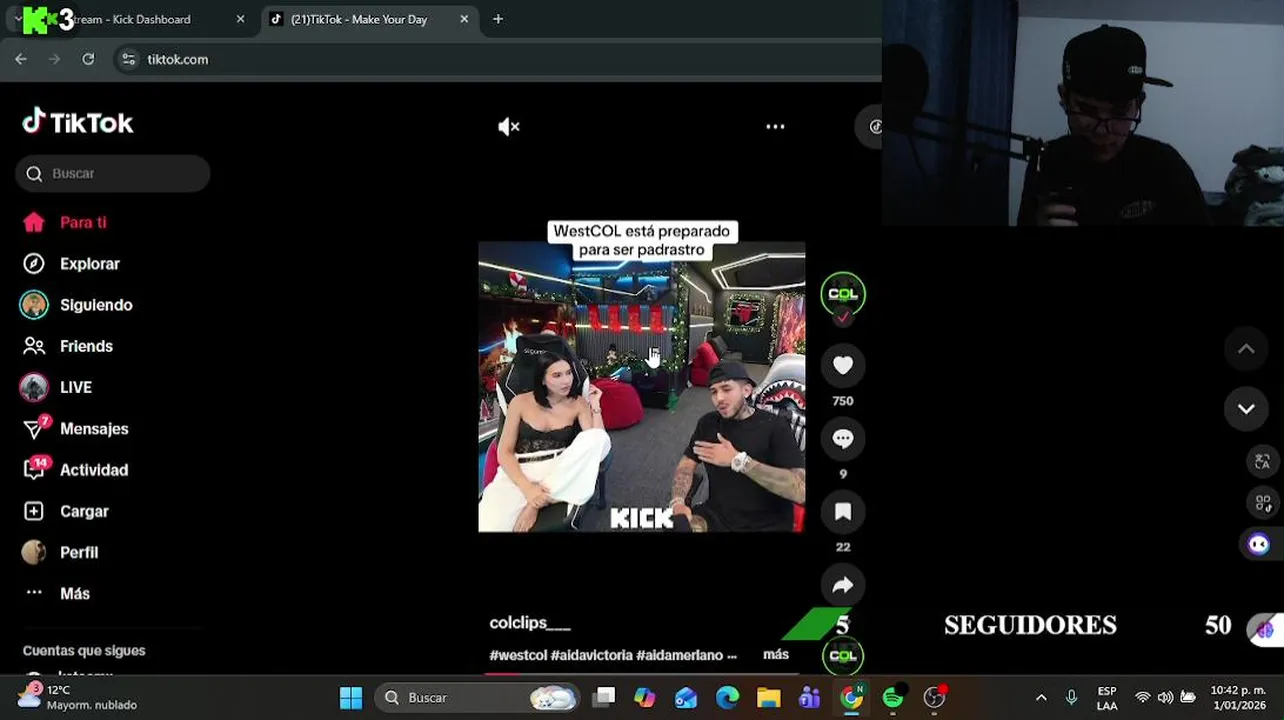The height and width of the screenshot is (720, 1284).
Task: Go forward in the browser
Action: (x=55, y=59)
